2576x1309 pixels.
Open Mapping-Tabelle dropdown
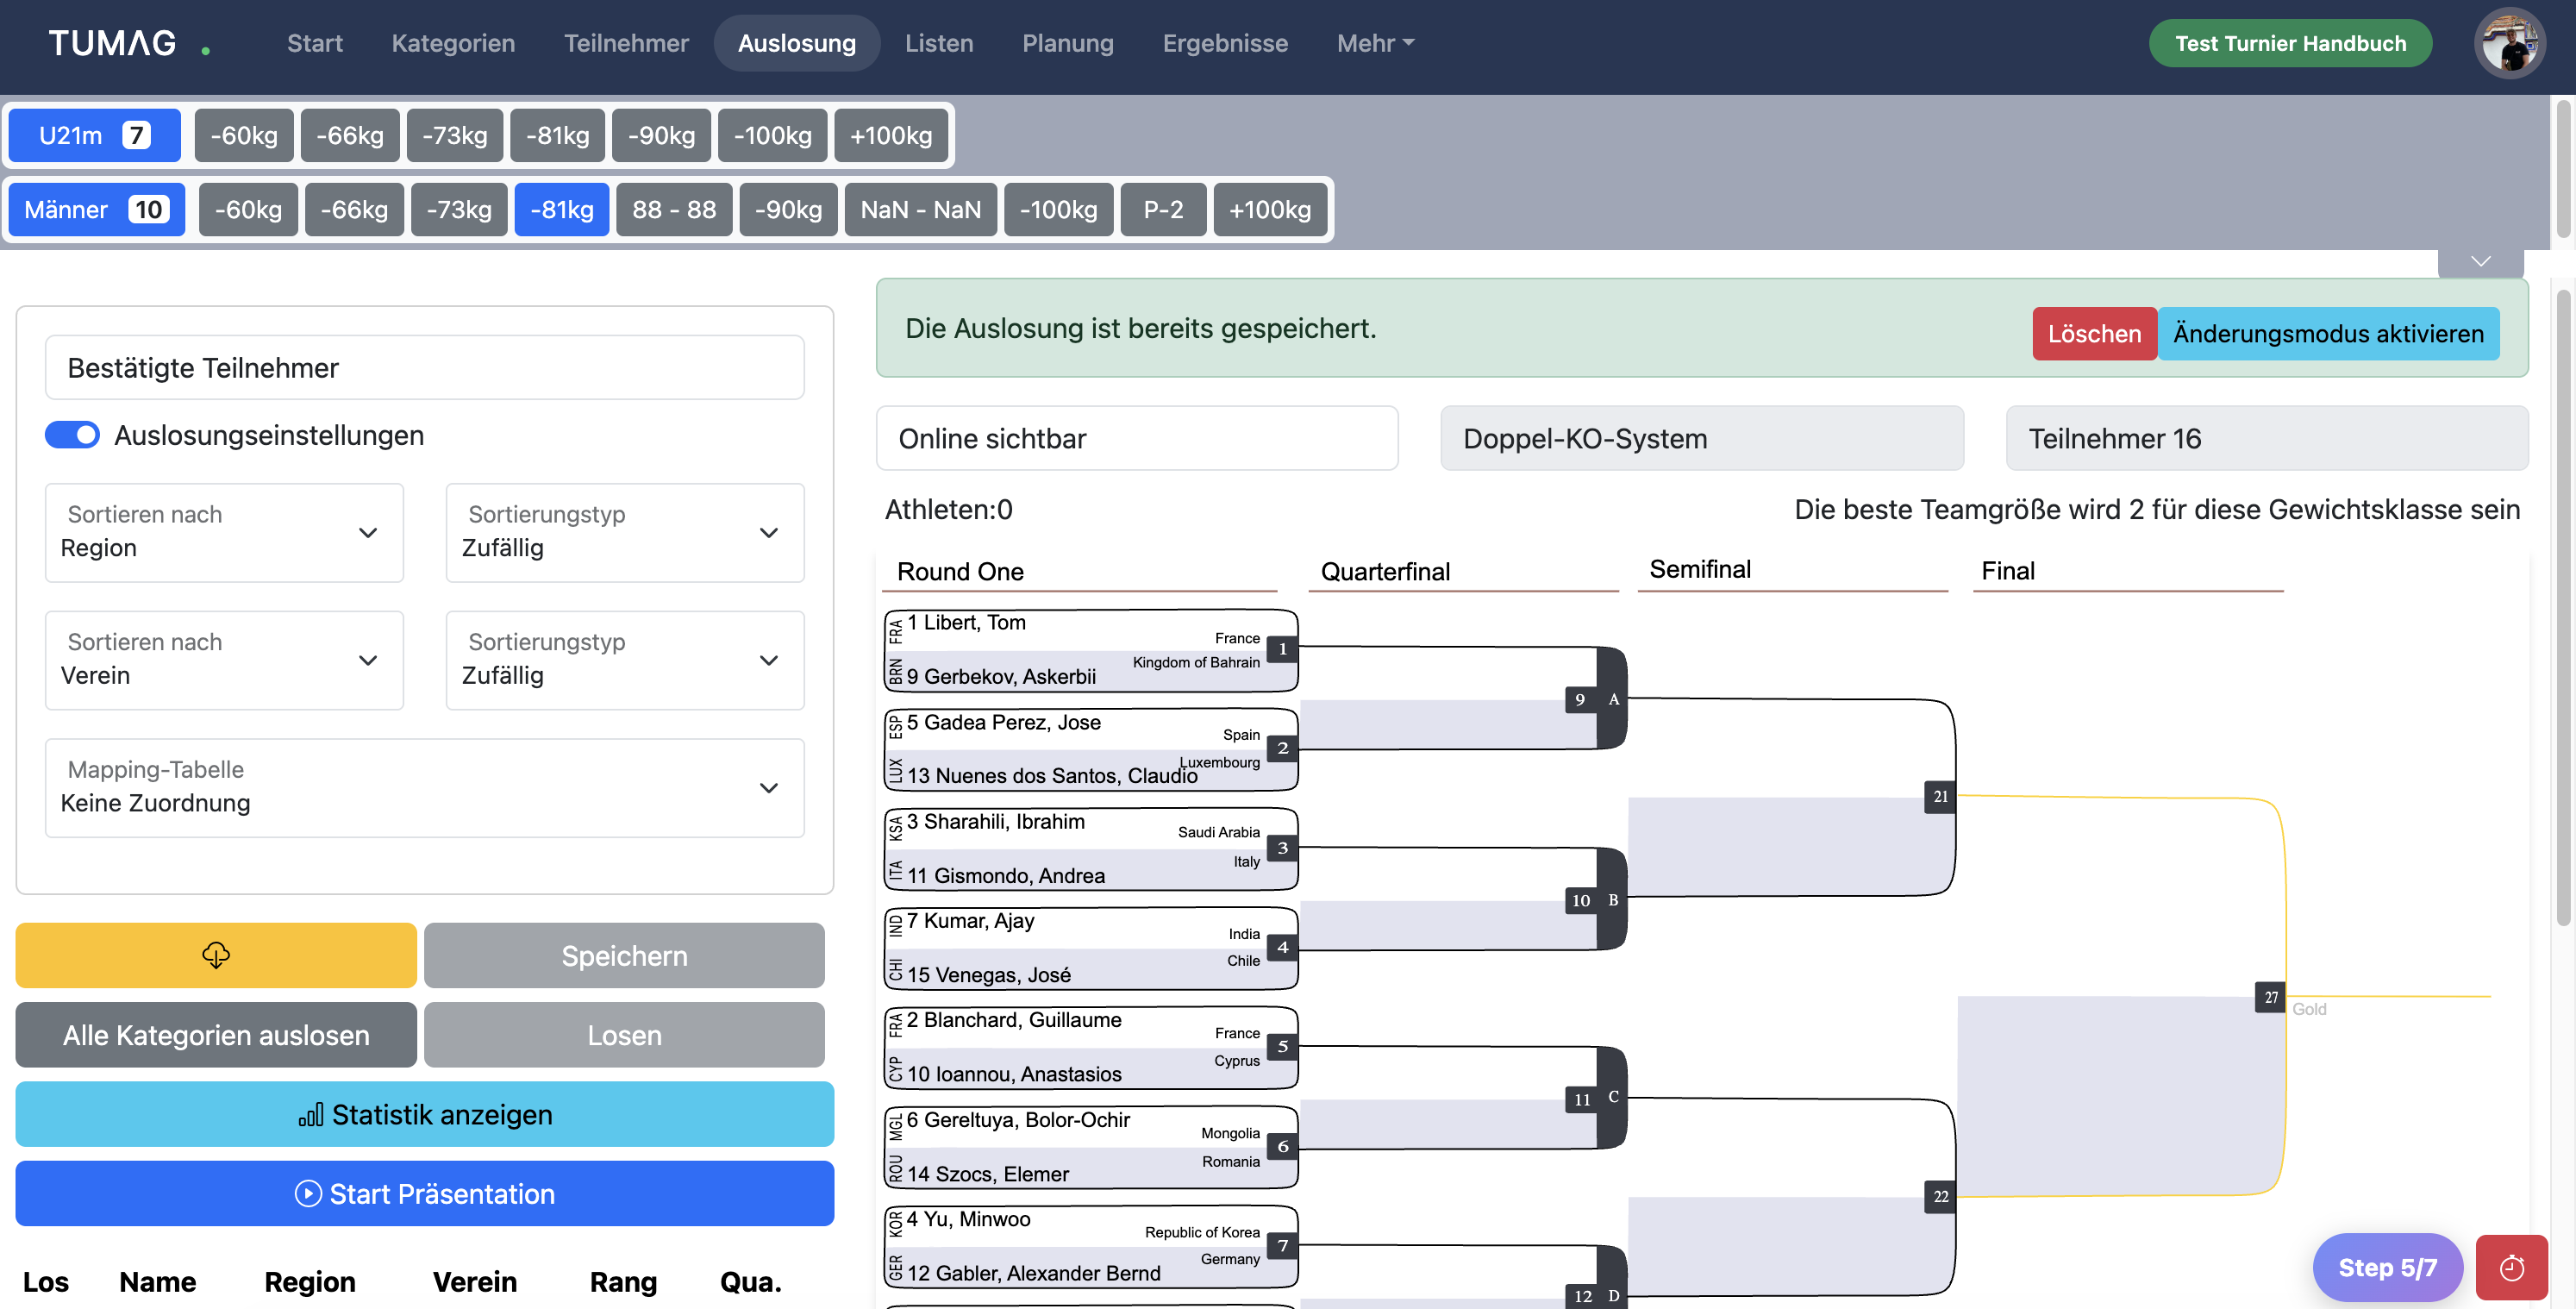[x=425, y=788]
